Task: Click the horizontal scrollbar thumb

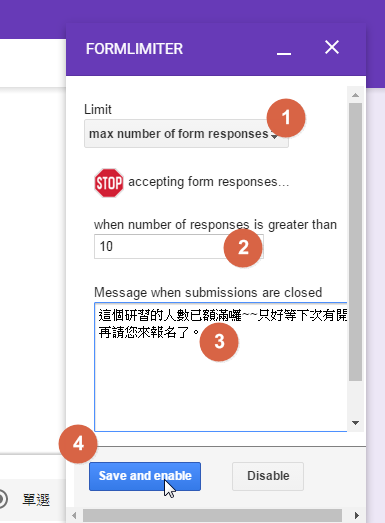Action: tap(212, 515)
